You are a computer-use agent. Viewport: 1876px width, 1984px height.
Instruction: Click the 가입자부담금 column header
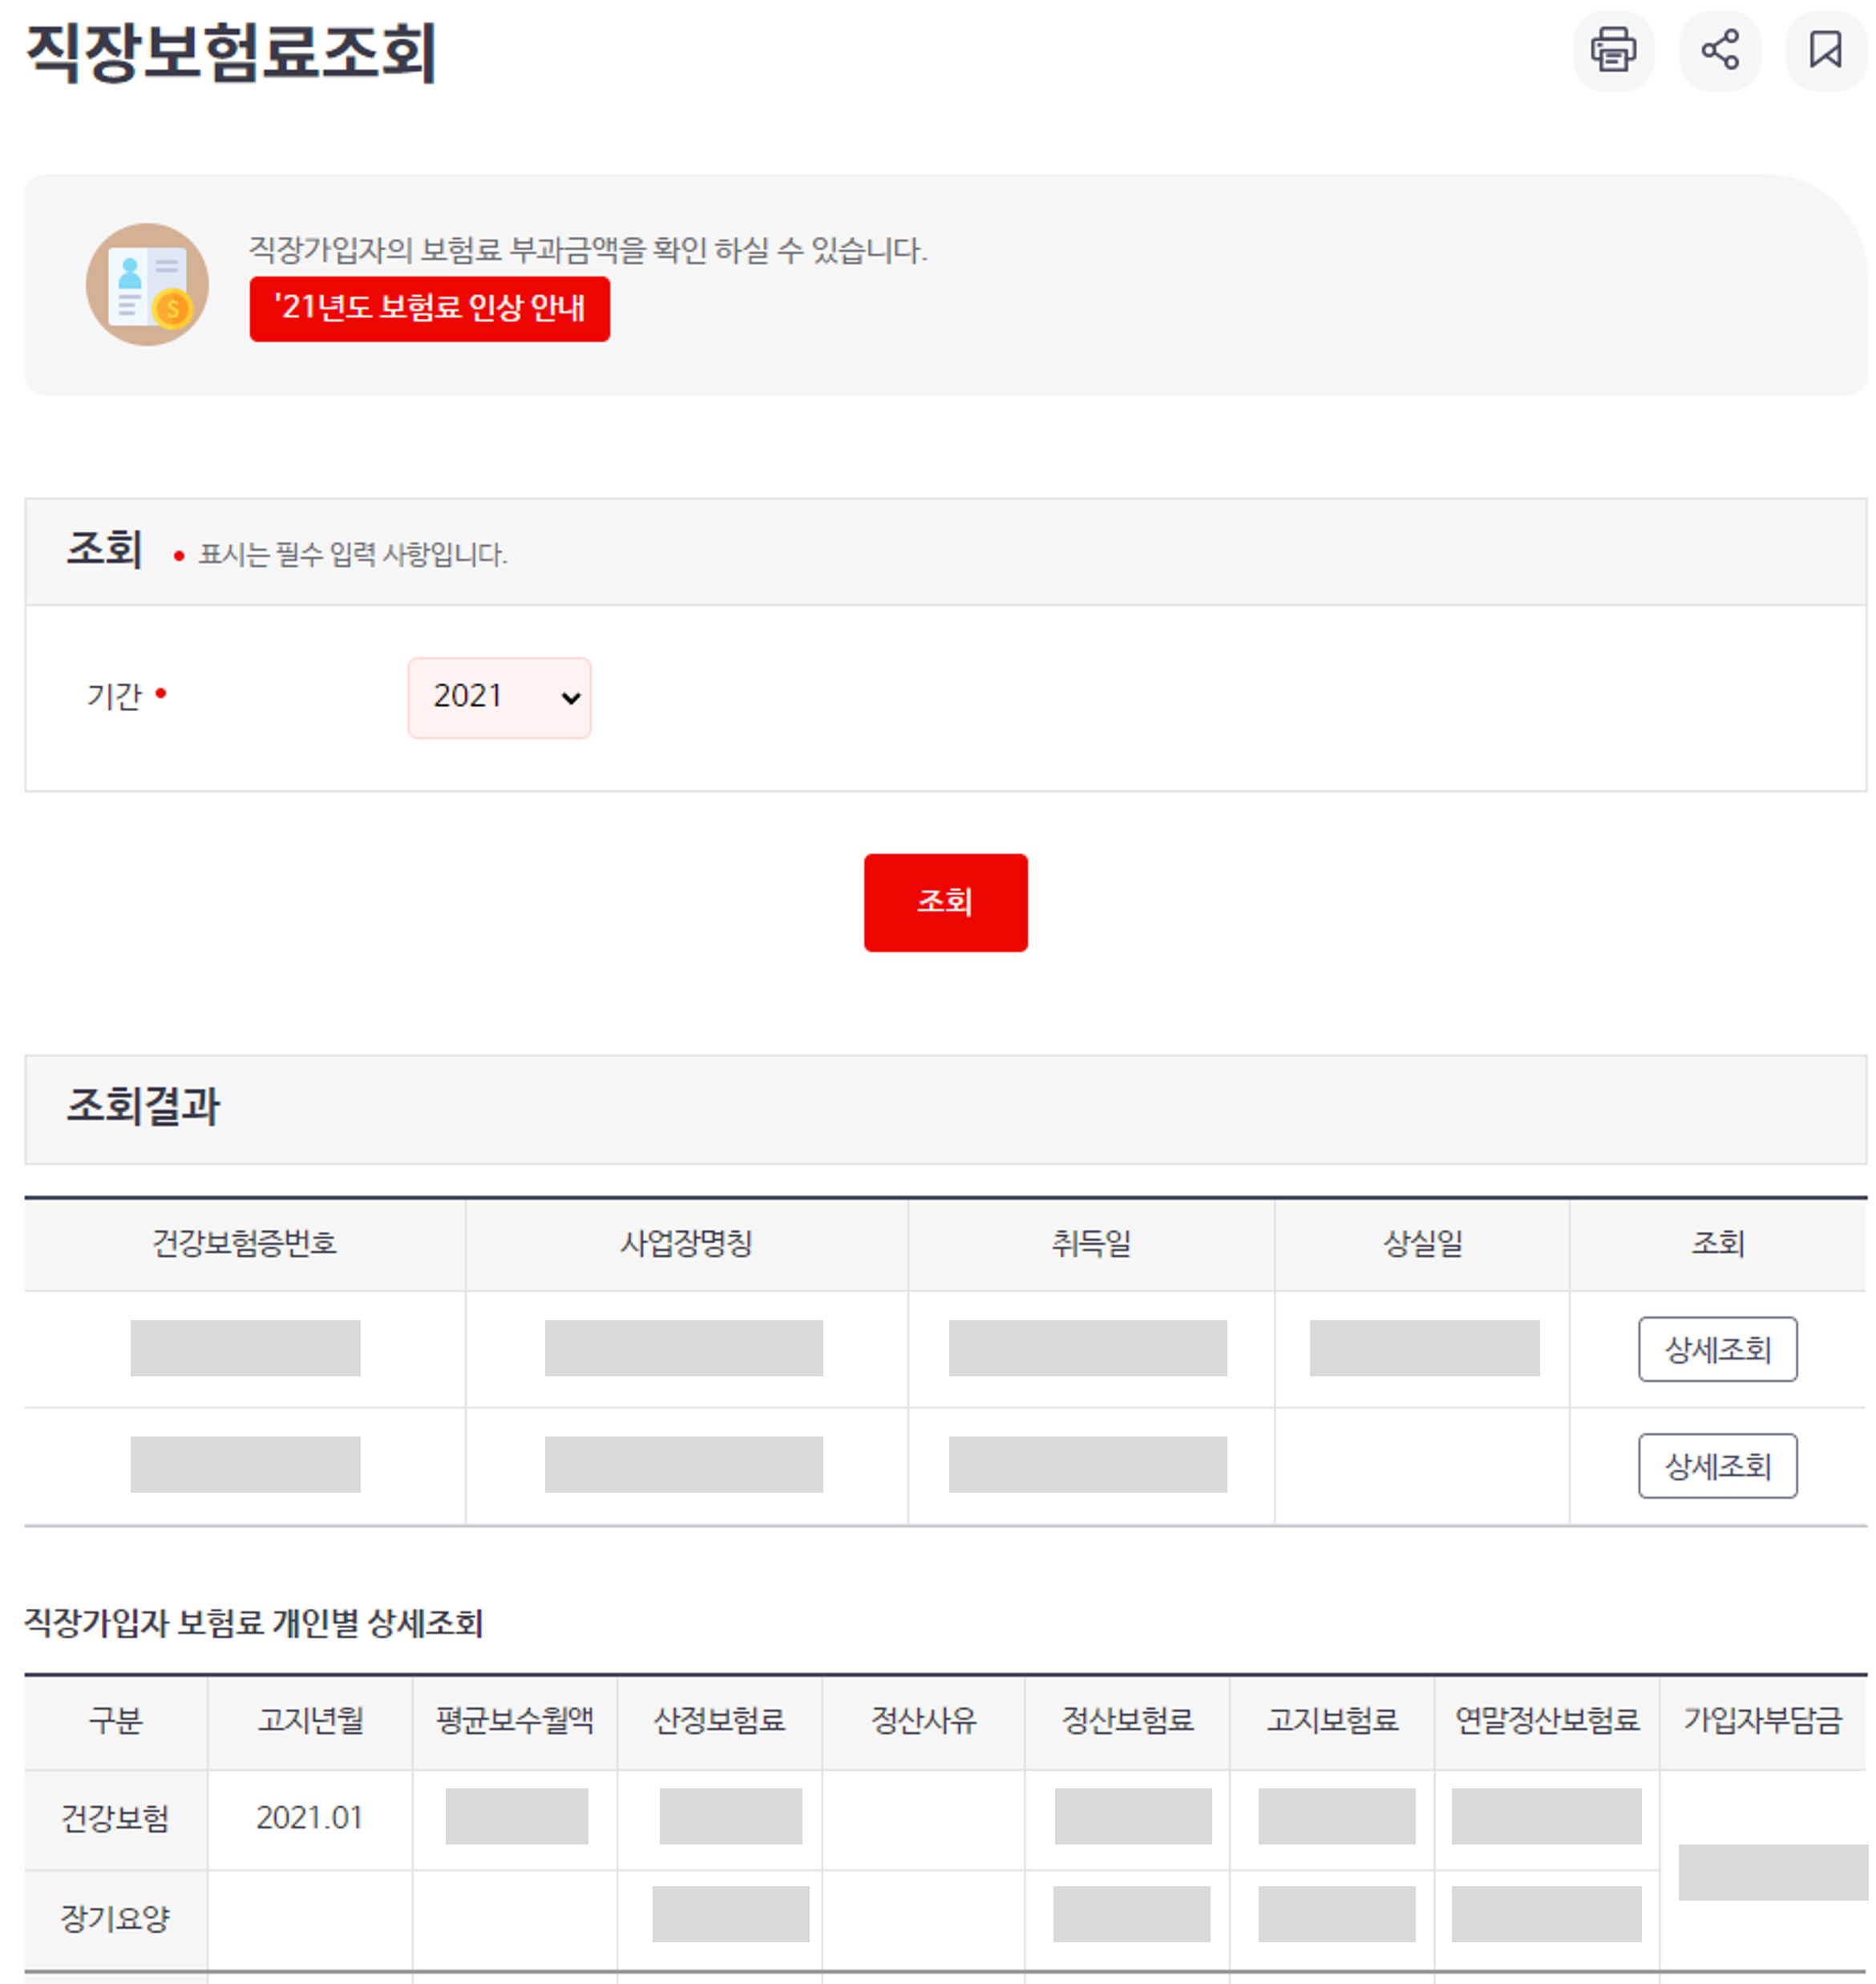point(1762,1720)
